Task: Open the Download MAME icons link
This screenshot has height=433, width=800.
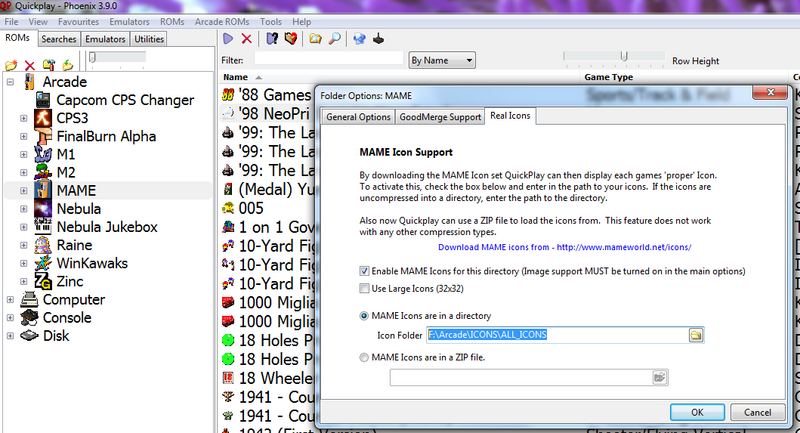Action: (x=565, y=247)
